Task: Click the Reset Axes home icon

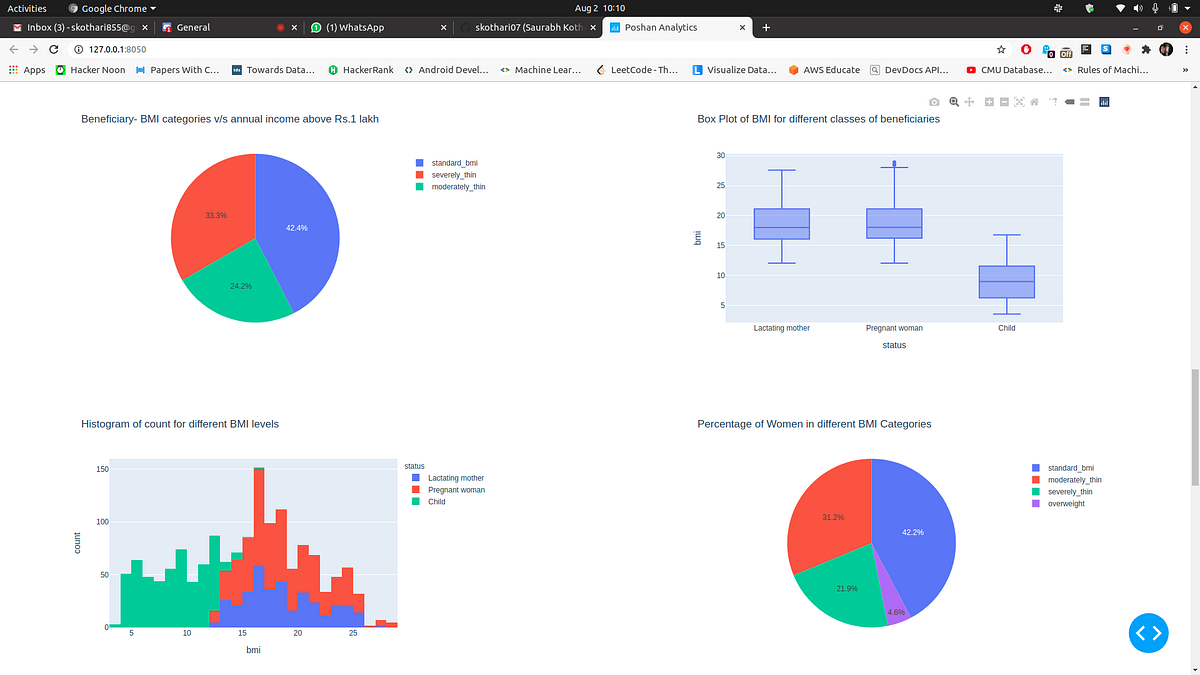Action: [x=1033, y=101]
